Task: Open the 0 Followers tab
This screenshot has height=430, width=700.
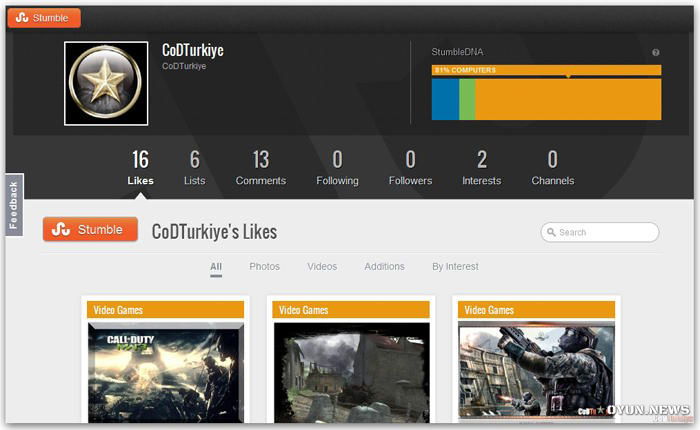Action: point(410,167)
